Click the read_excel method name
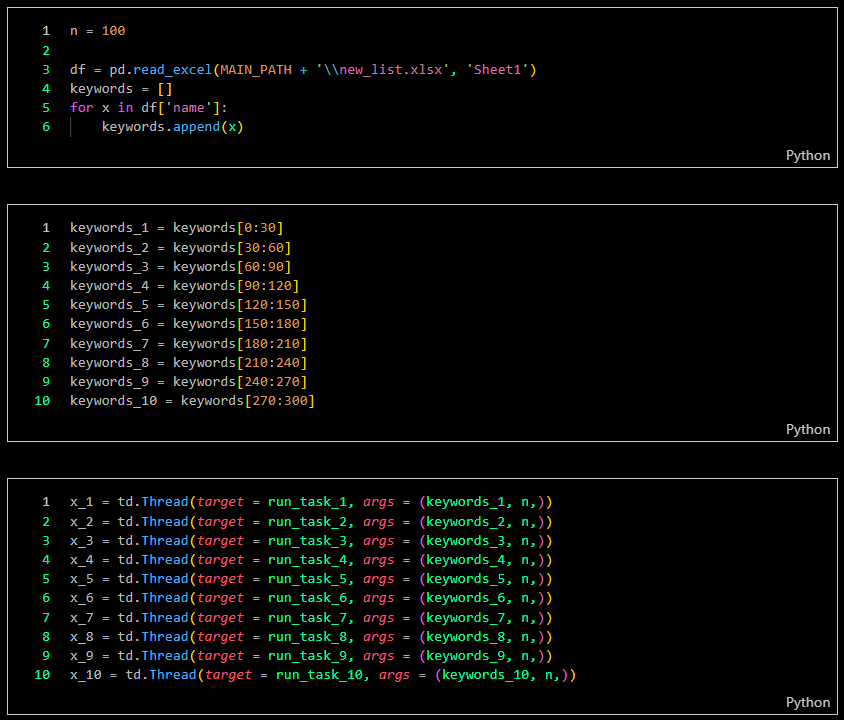844x720 pixels. click(x=172, y=69)
